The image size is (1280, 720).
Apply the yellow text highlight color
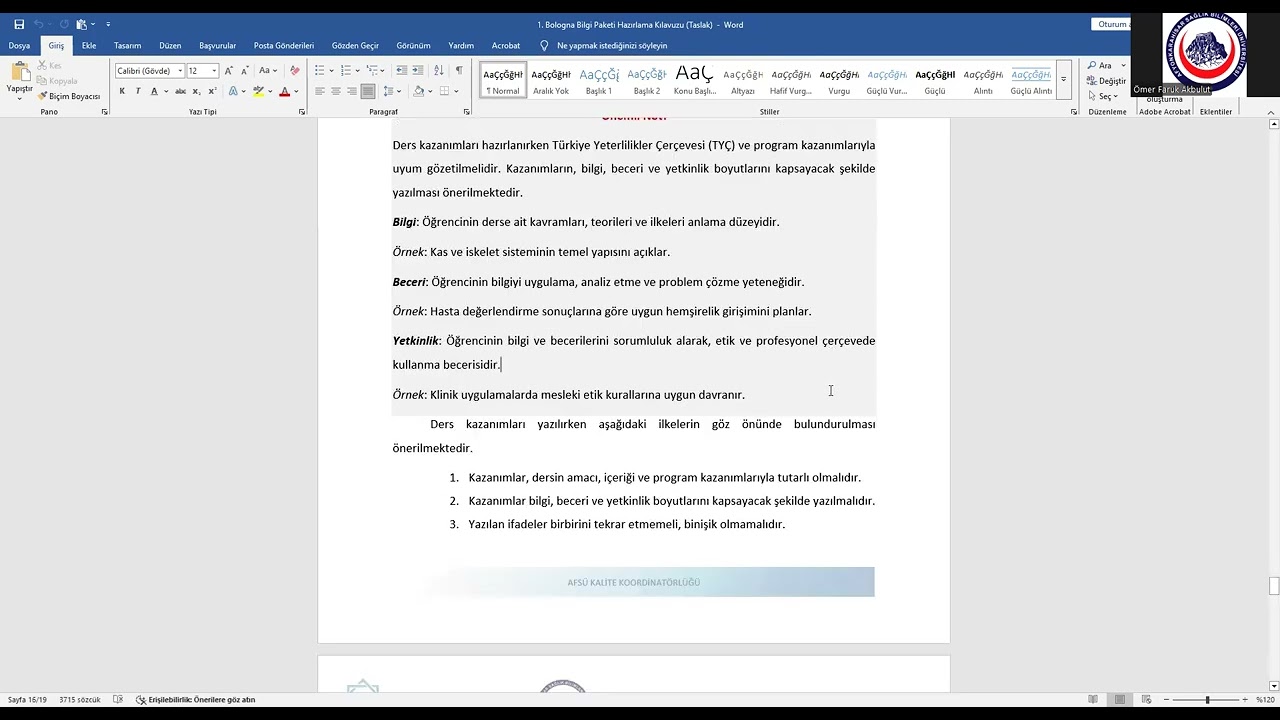click(x=258, y=91)
